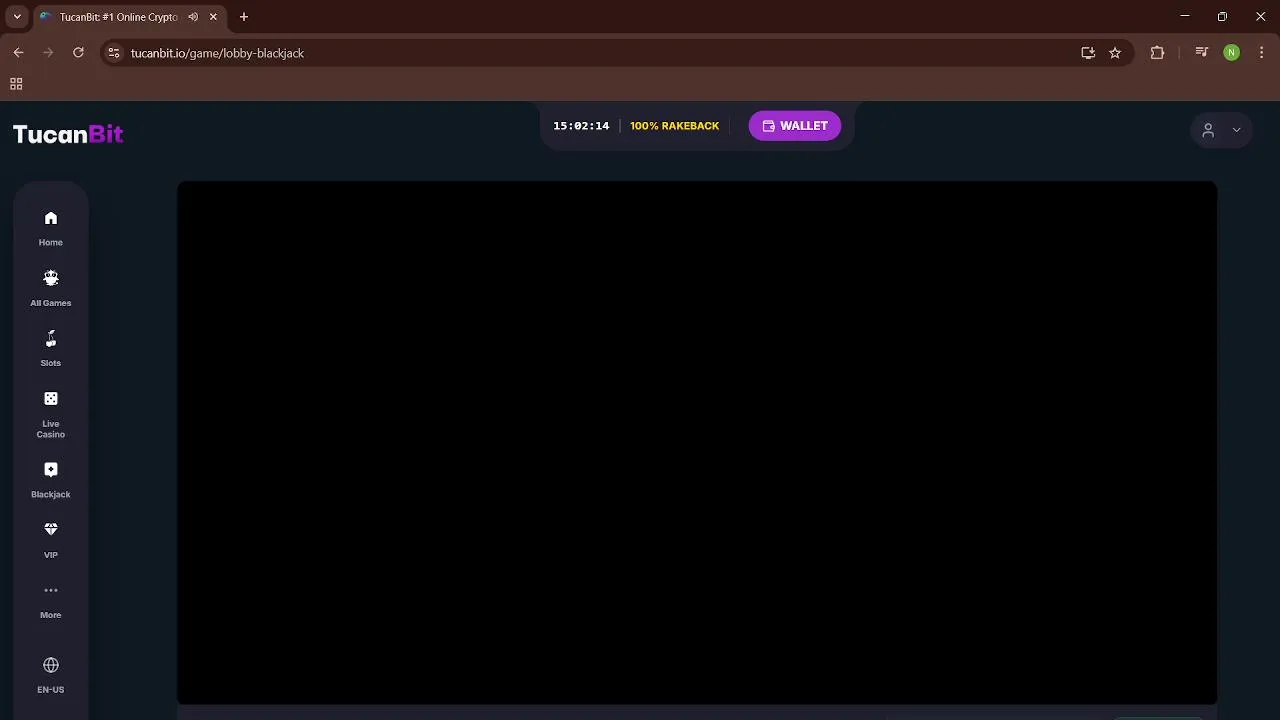Open the Chrome profile N avatar
The height and width of the screenshot is (720, 1280).
click(x=1231, y=53)
